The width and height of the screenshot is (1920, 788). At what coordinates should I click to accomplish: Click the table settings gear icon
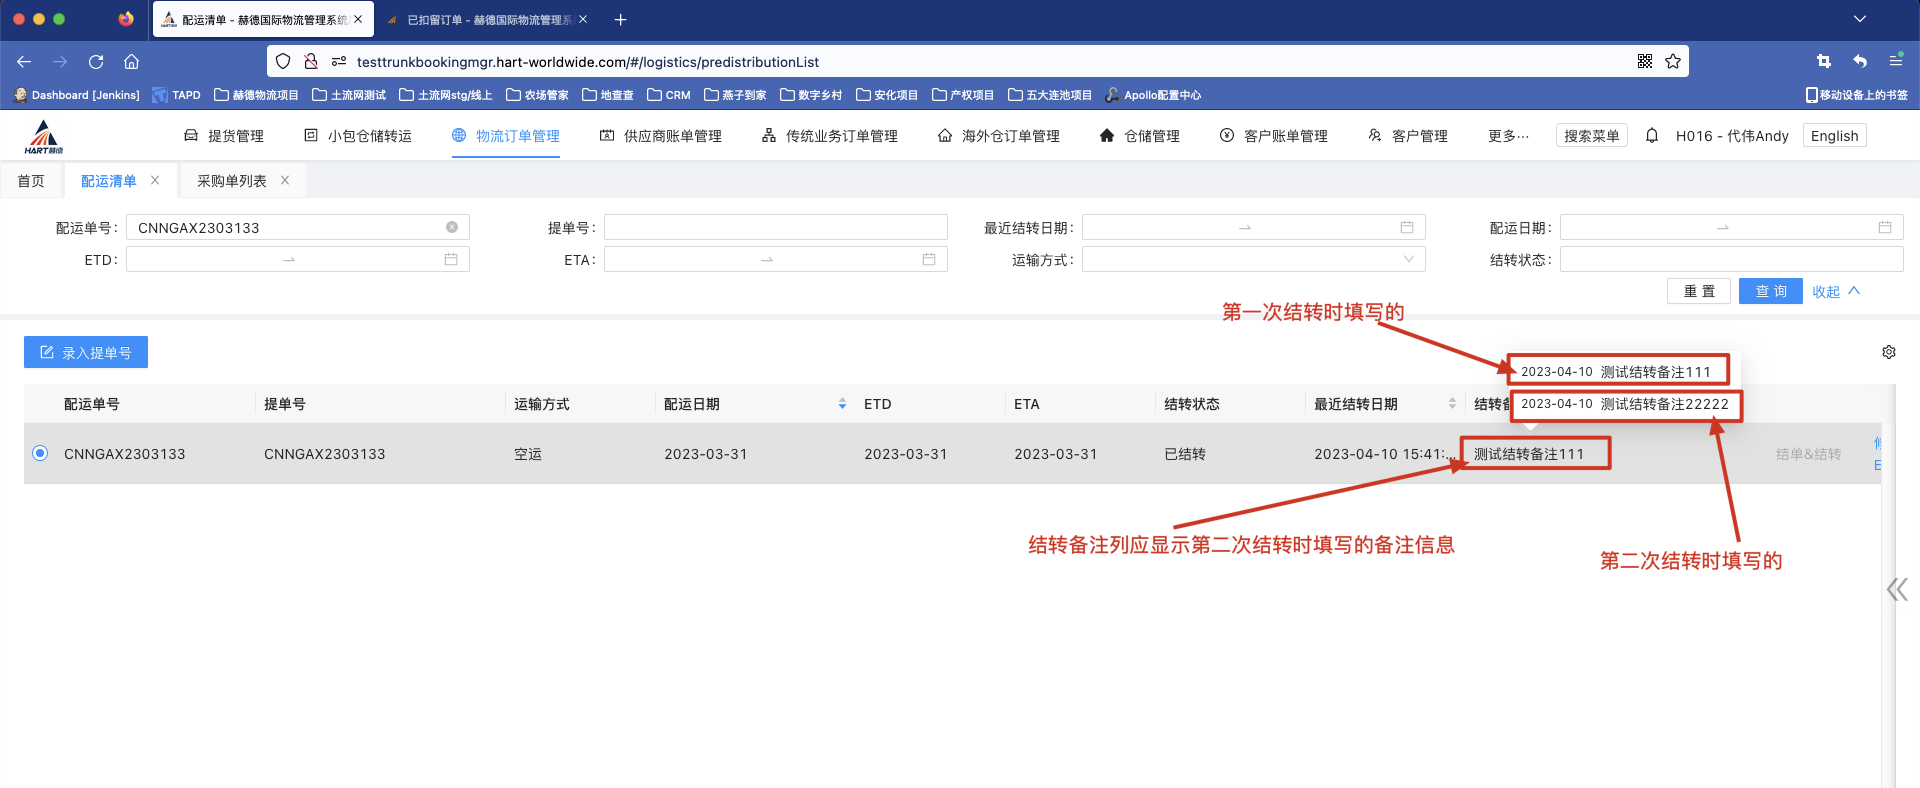coord(1888,352)
